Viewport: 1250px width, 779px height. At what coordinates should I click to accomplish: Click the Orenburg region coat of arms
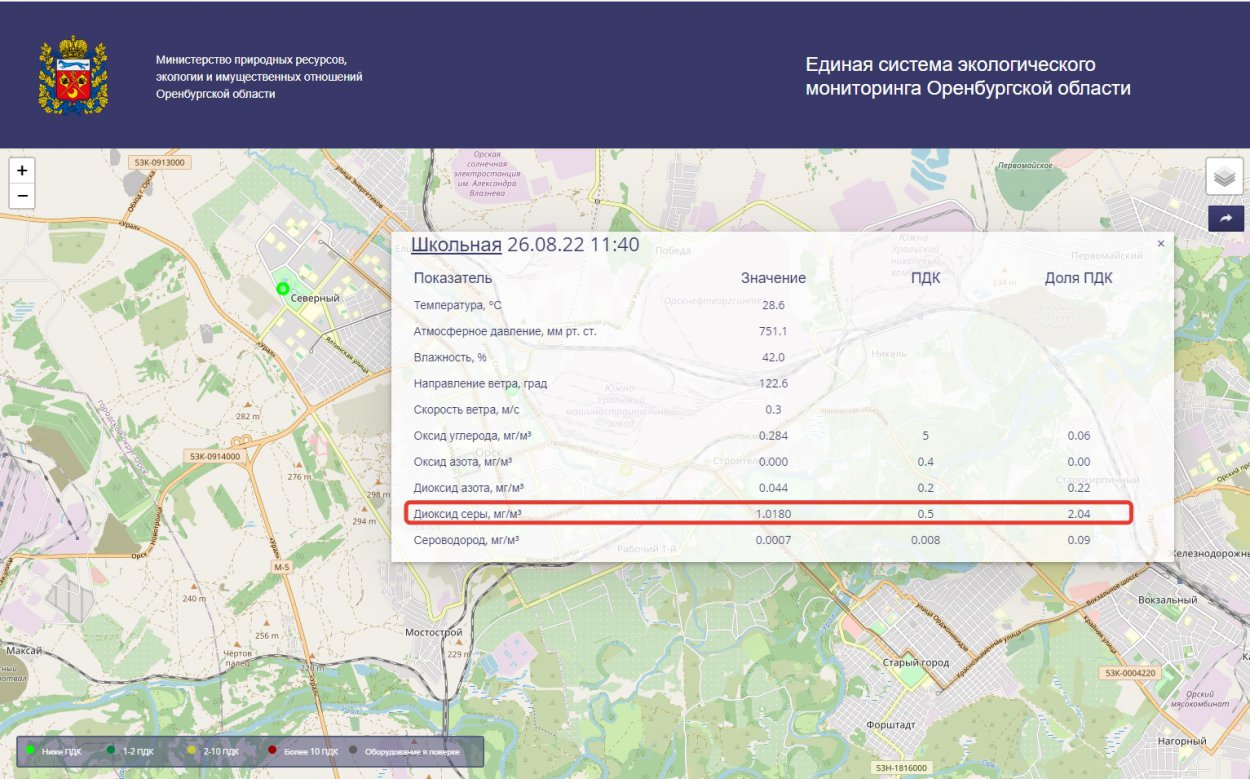click(73, 75)
